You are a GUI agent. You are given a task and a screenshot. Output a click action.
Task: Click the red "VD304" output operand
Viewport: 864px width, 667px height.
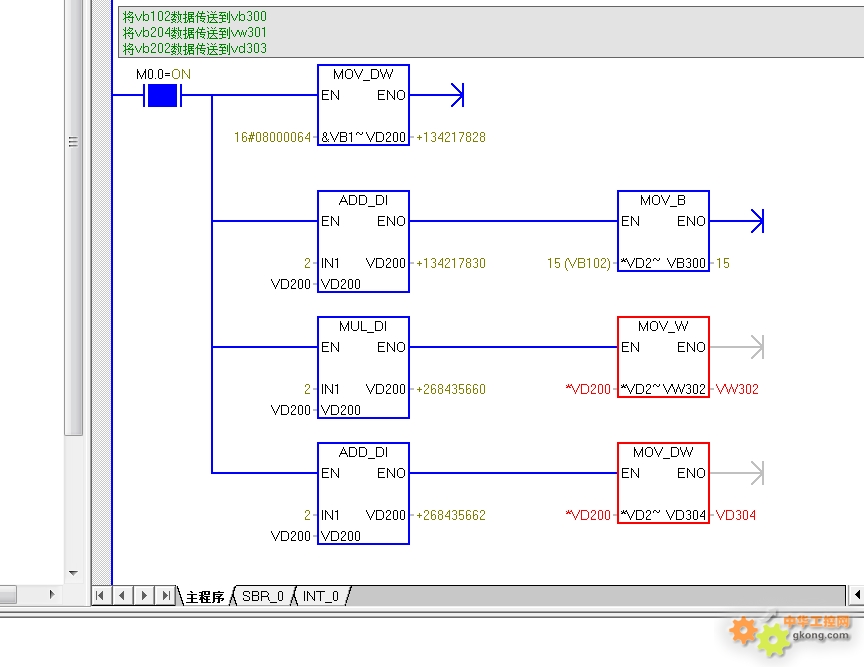click(x=736, y=515)
